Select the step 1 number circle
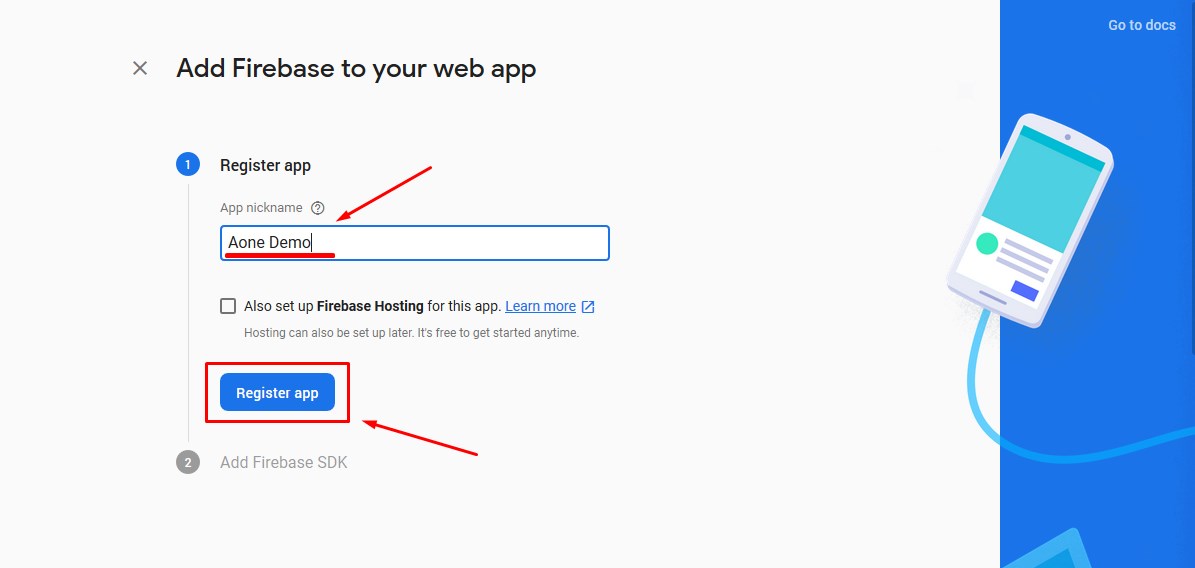The width and height of the screenshot is (1195, 568). click(187, 165)
